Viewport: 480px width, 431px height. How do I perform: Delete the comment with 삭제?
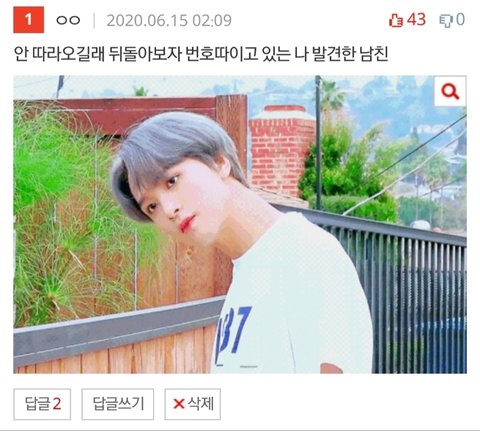pyautogui.click(x=192, y=404)
